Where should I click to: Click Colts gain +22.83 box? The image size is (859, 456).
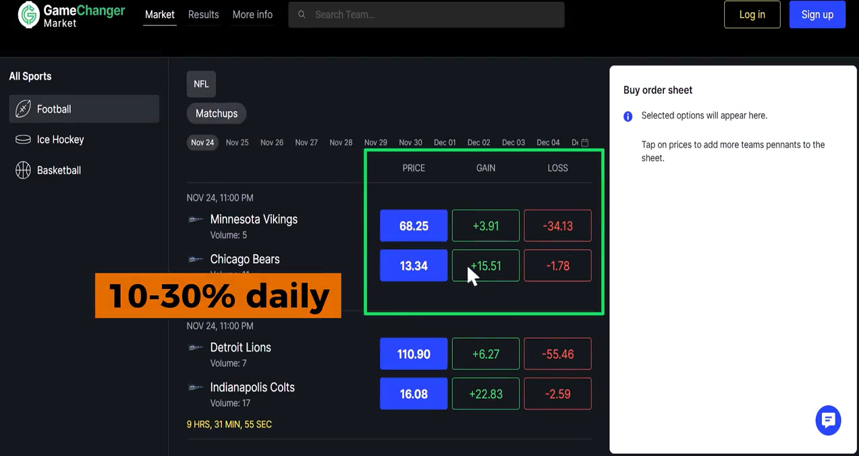coord(486,394)
